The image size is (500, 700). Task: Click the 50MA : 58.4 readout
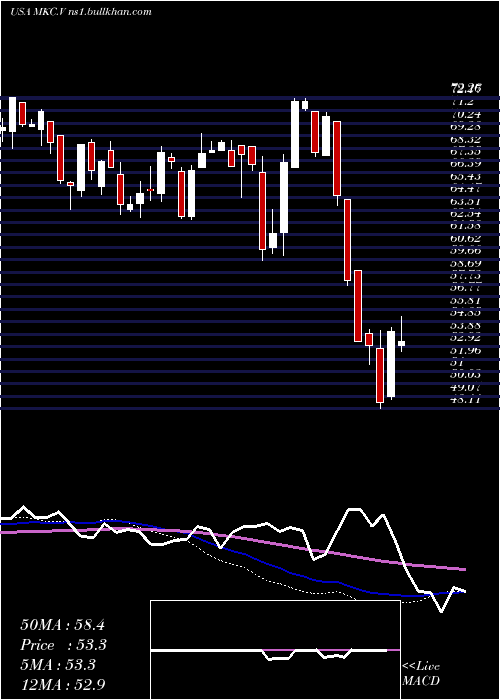coord(62,625)
